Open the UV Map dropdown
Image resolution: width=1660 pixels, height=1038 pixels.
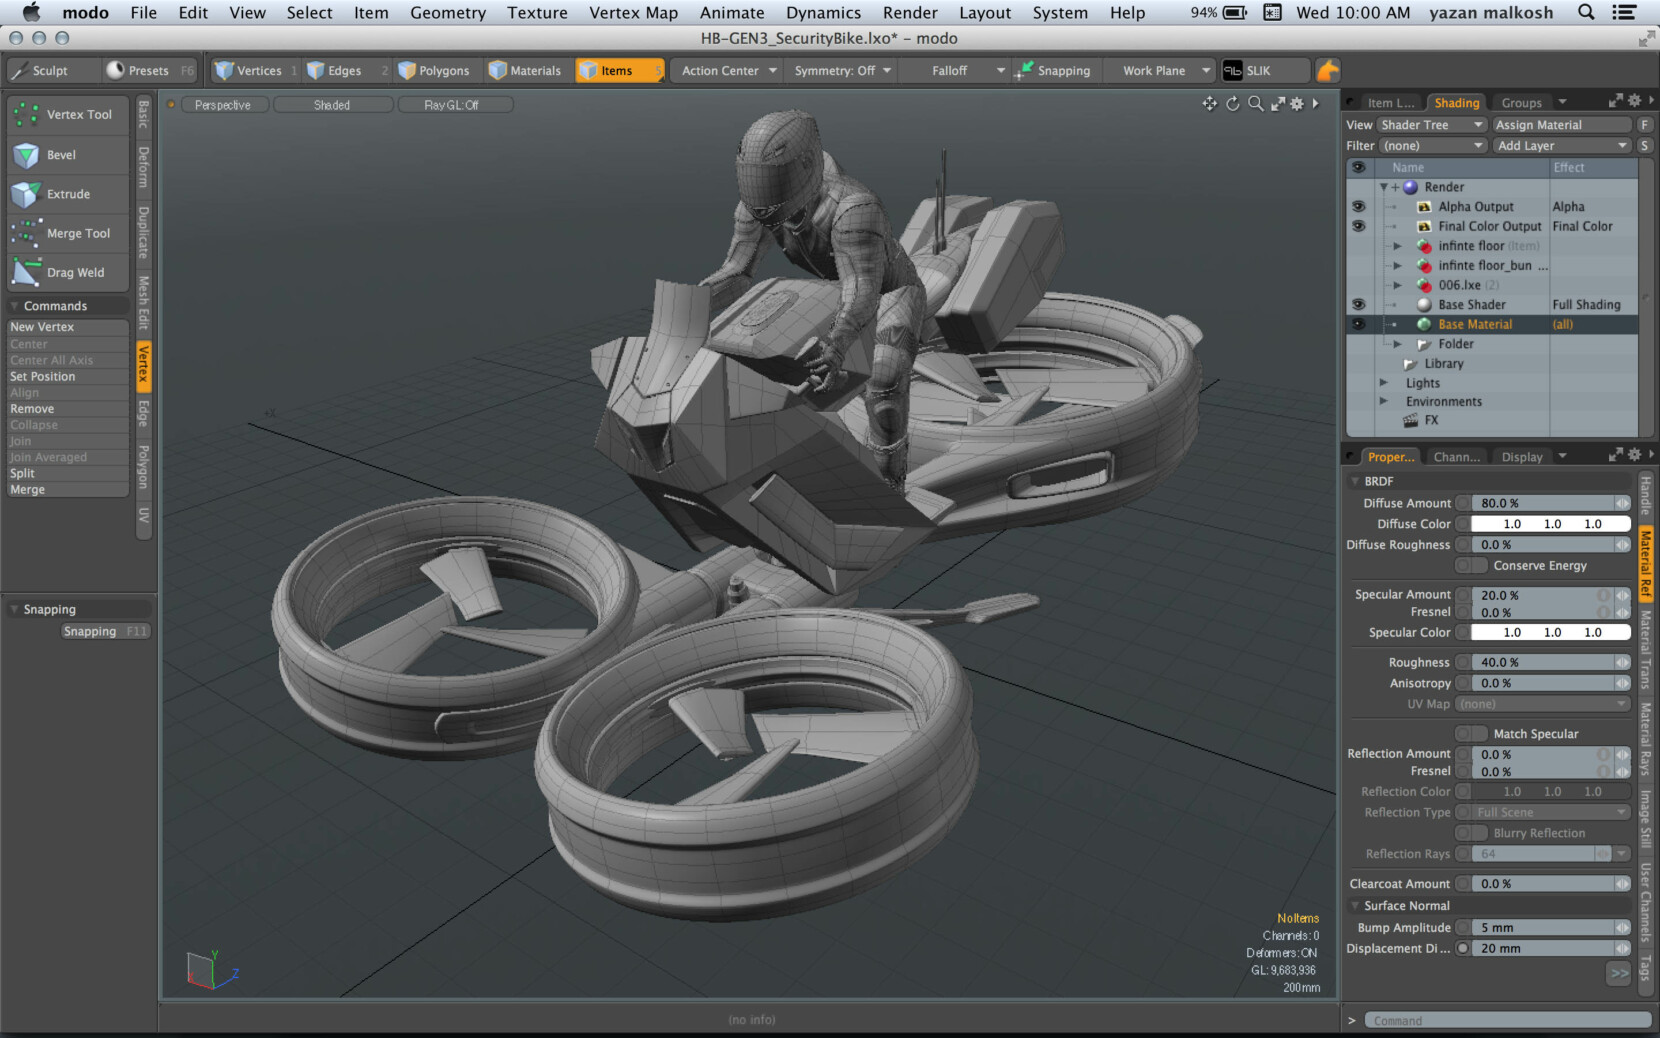tap(1541, 703)
